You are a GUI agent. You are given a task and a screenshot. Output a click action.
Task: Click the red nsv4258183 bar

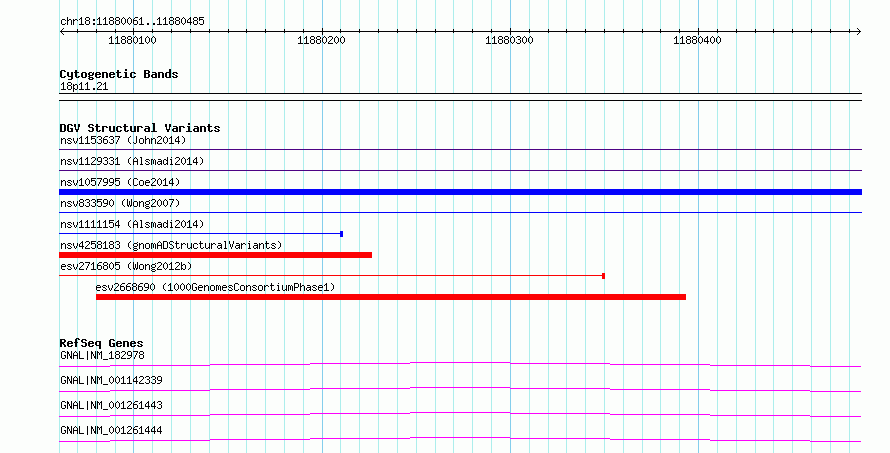pyautogui.click(x=216, y=255)
